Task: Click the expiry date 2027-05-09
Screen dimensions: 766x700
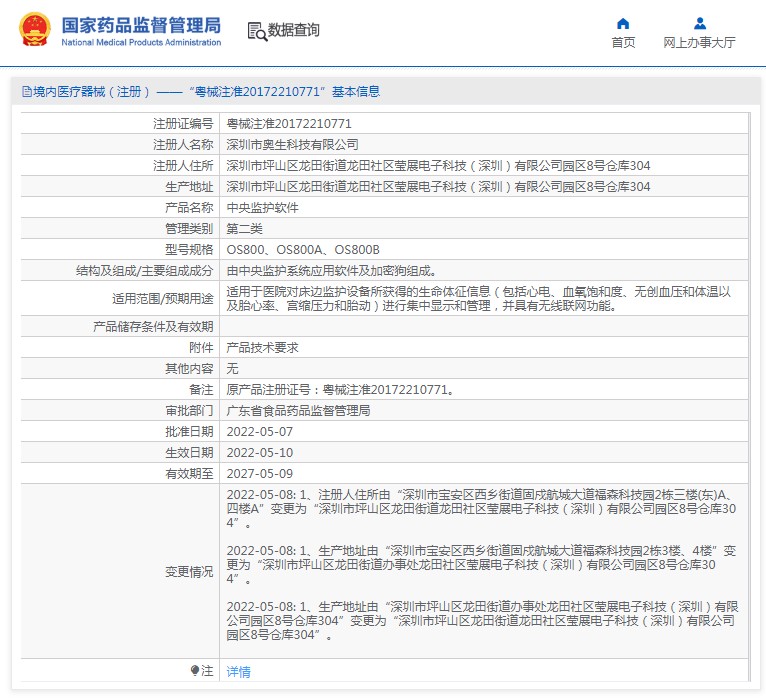Action: click(x=260, y=474)
